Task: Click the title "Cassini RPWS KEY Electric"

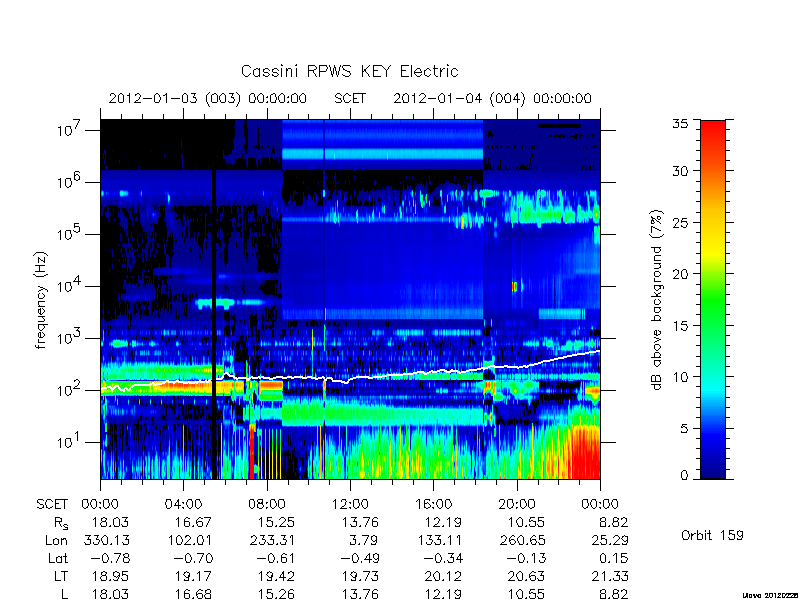Action: tap(349, 71)
